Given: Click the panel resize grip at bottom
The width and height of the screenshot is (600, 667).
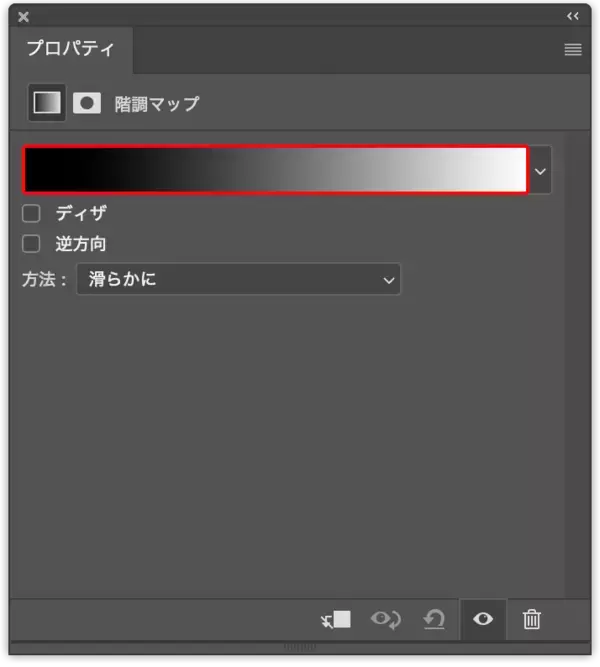Looking at the screenshot, I should (x=300, y=647).
